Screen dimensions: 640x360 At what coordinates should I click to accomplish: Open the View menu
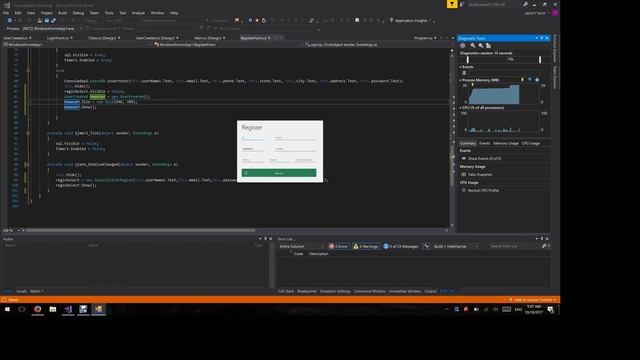pyautogui.click(x=31, y=13)
